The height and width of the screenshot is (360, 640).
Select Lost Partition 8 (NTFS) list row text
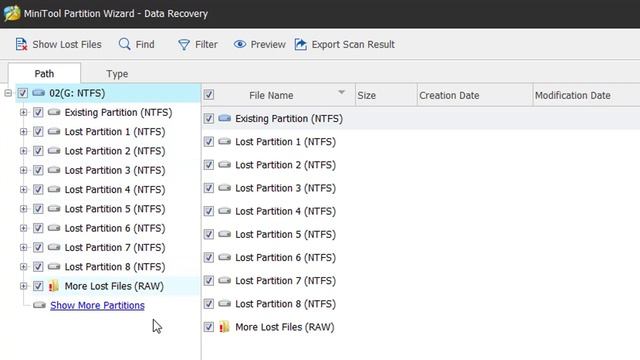pyautogui.click(x=285, y=304)
